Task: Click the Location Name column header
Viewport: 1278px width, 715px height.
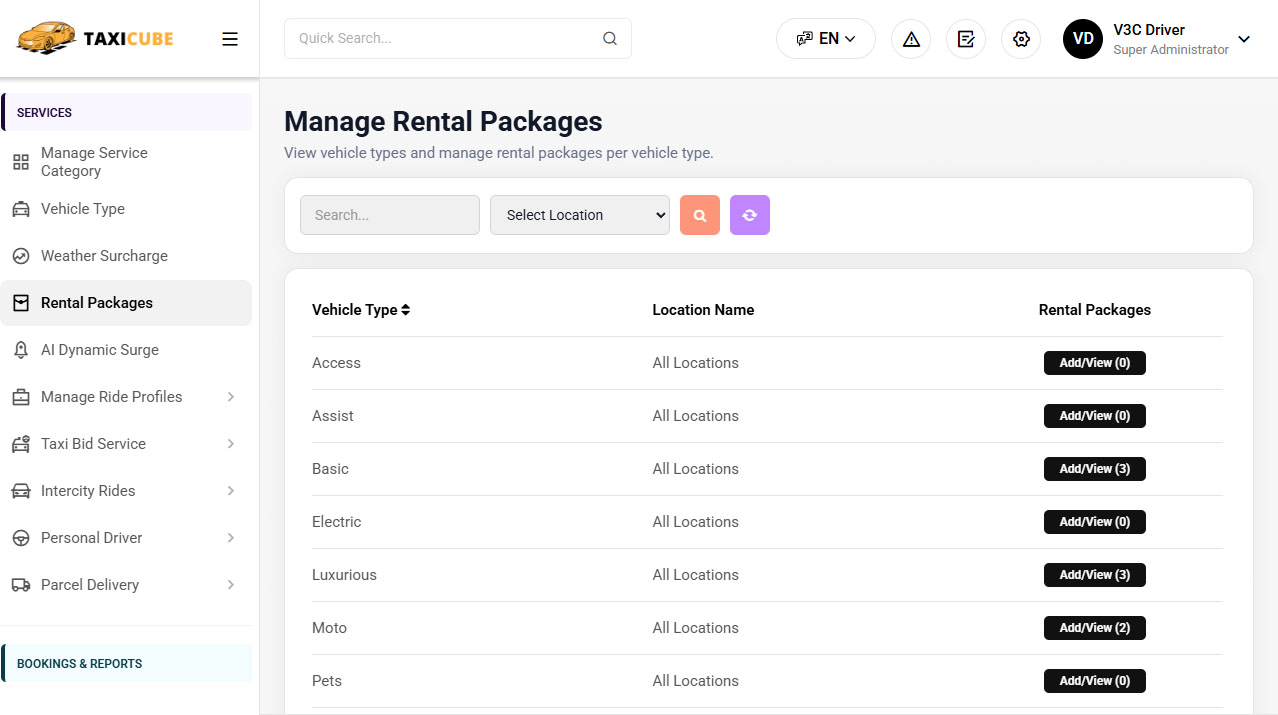Action: [x=703, y=310]
